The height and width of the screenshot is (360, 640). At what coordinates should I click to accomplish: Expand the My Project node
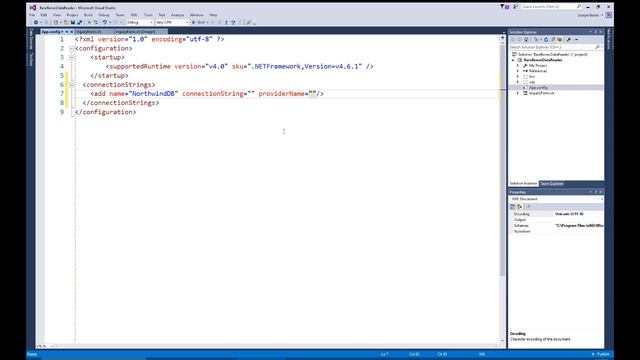pyautogui.click(x=518, y=65)
